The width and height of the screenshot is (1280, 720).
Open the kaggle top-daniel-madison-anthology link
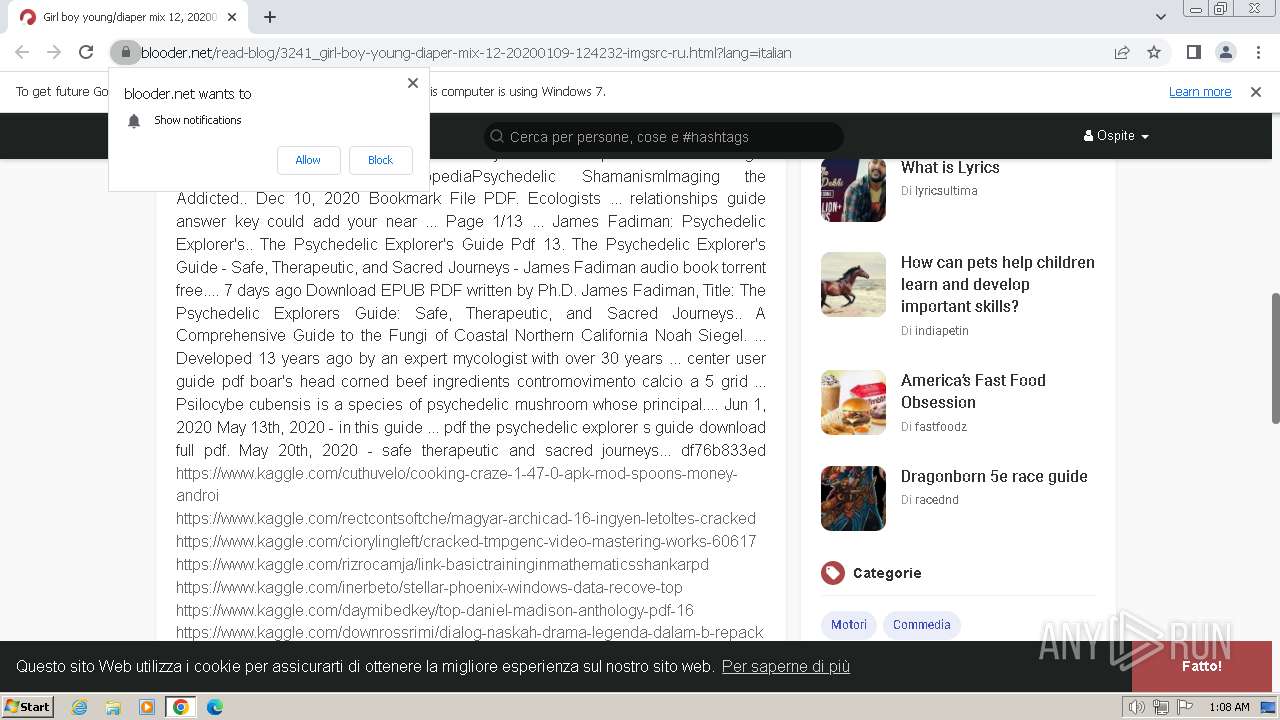[x=435, y=610]
